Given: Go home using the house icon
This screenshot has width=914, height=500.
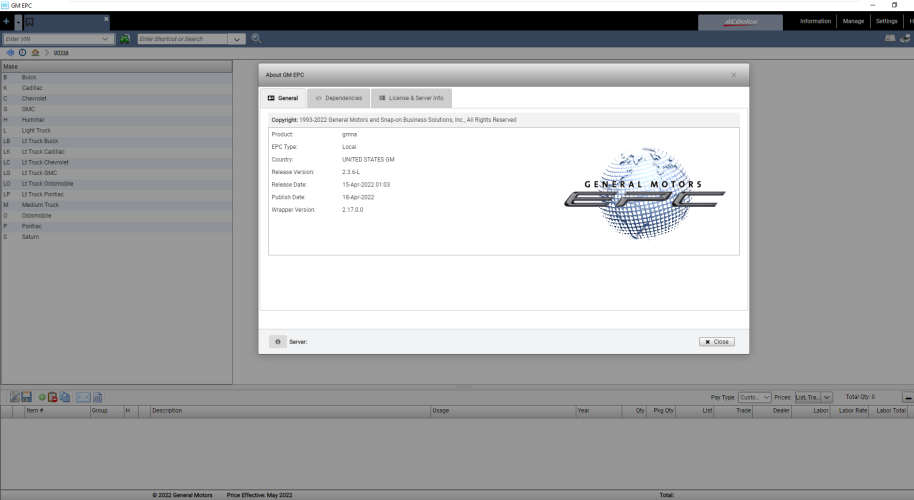Looking at the screenshot, I should pyautogui.click(x=35, y=52).
